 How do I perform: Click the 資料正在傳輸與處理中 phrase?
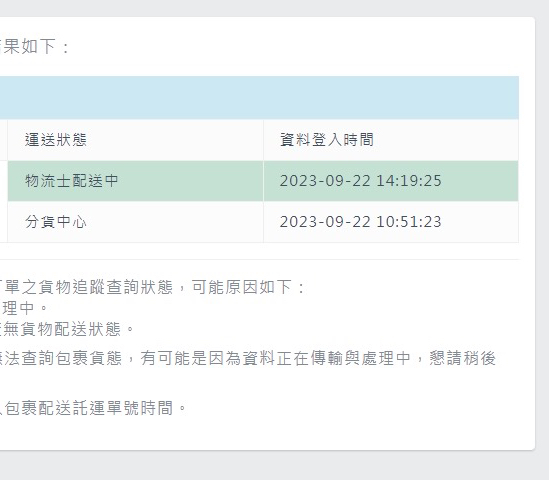(x=326, y=359)
